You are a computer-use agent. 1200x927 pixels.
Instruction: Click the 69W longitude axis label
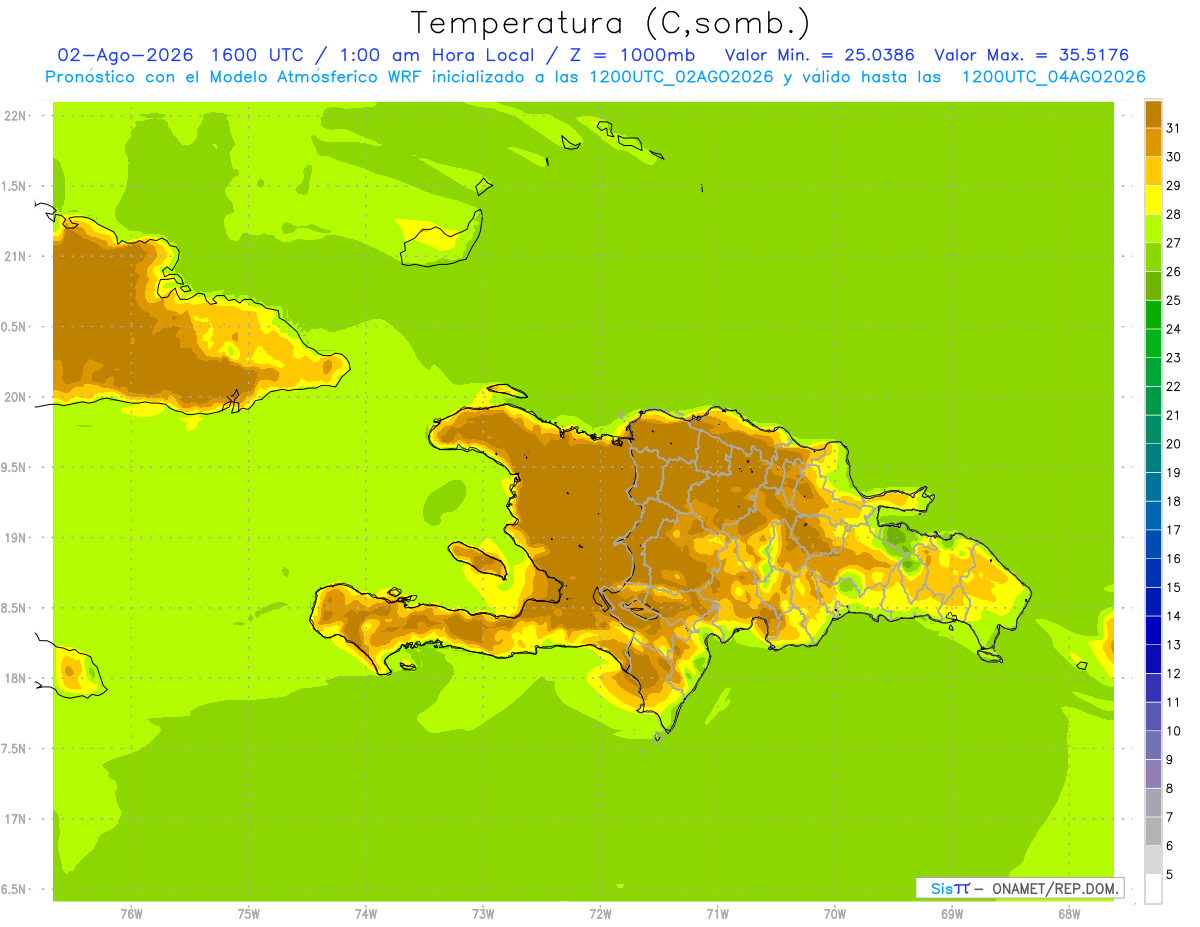(952, 914)
